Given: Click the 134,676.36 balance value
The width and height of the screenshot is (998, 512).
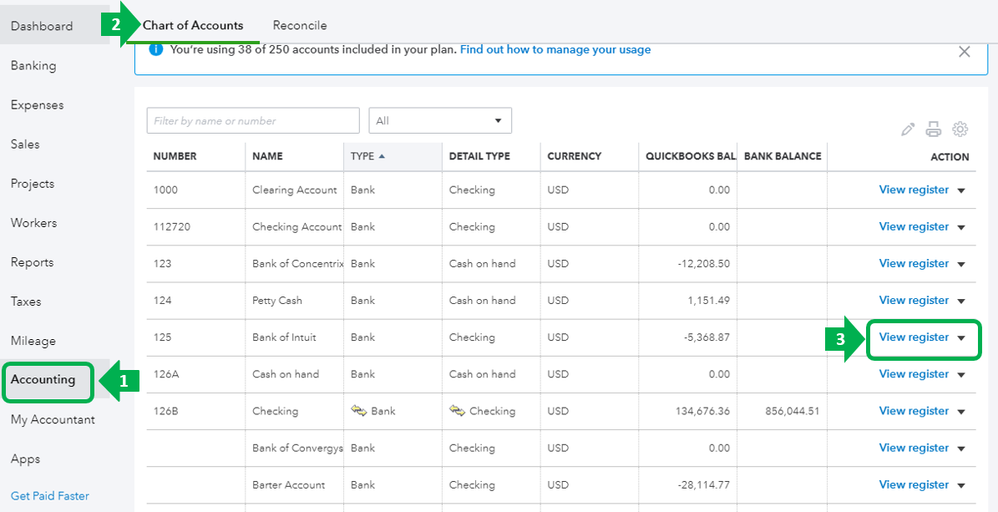Looking at the screenshot, I should click(x=703, y=411).
